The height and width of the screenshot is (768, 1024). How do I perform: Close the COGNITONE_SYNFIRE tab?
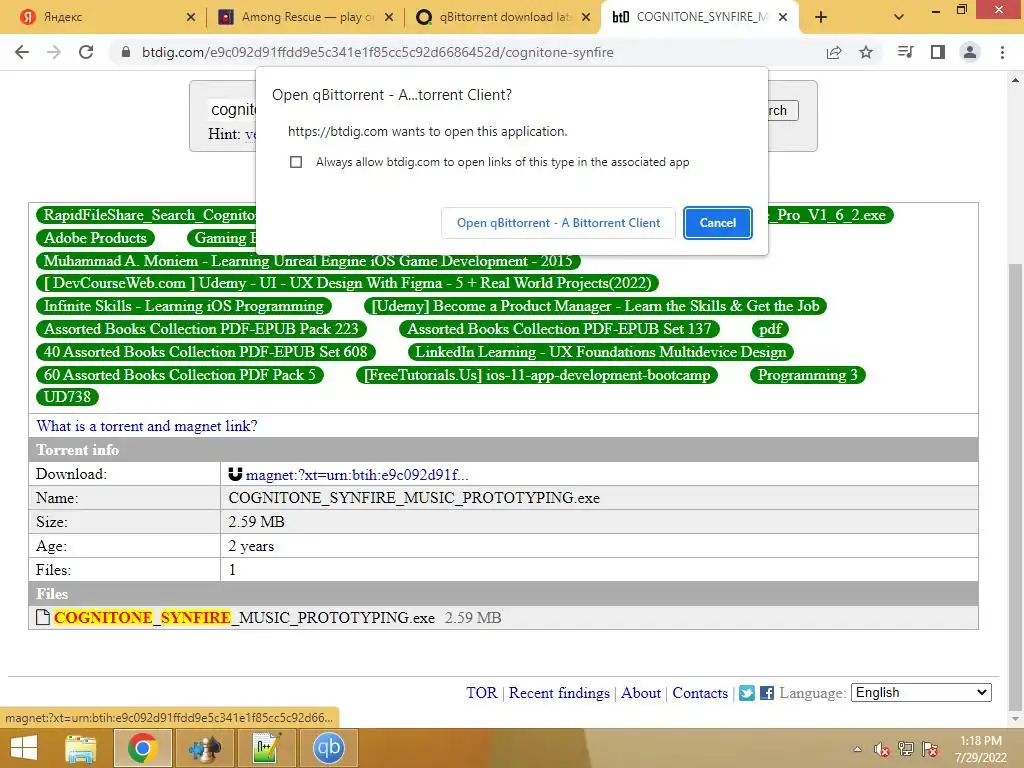click(783, 17)
